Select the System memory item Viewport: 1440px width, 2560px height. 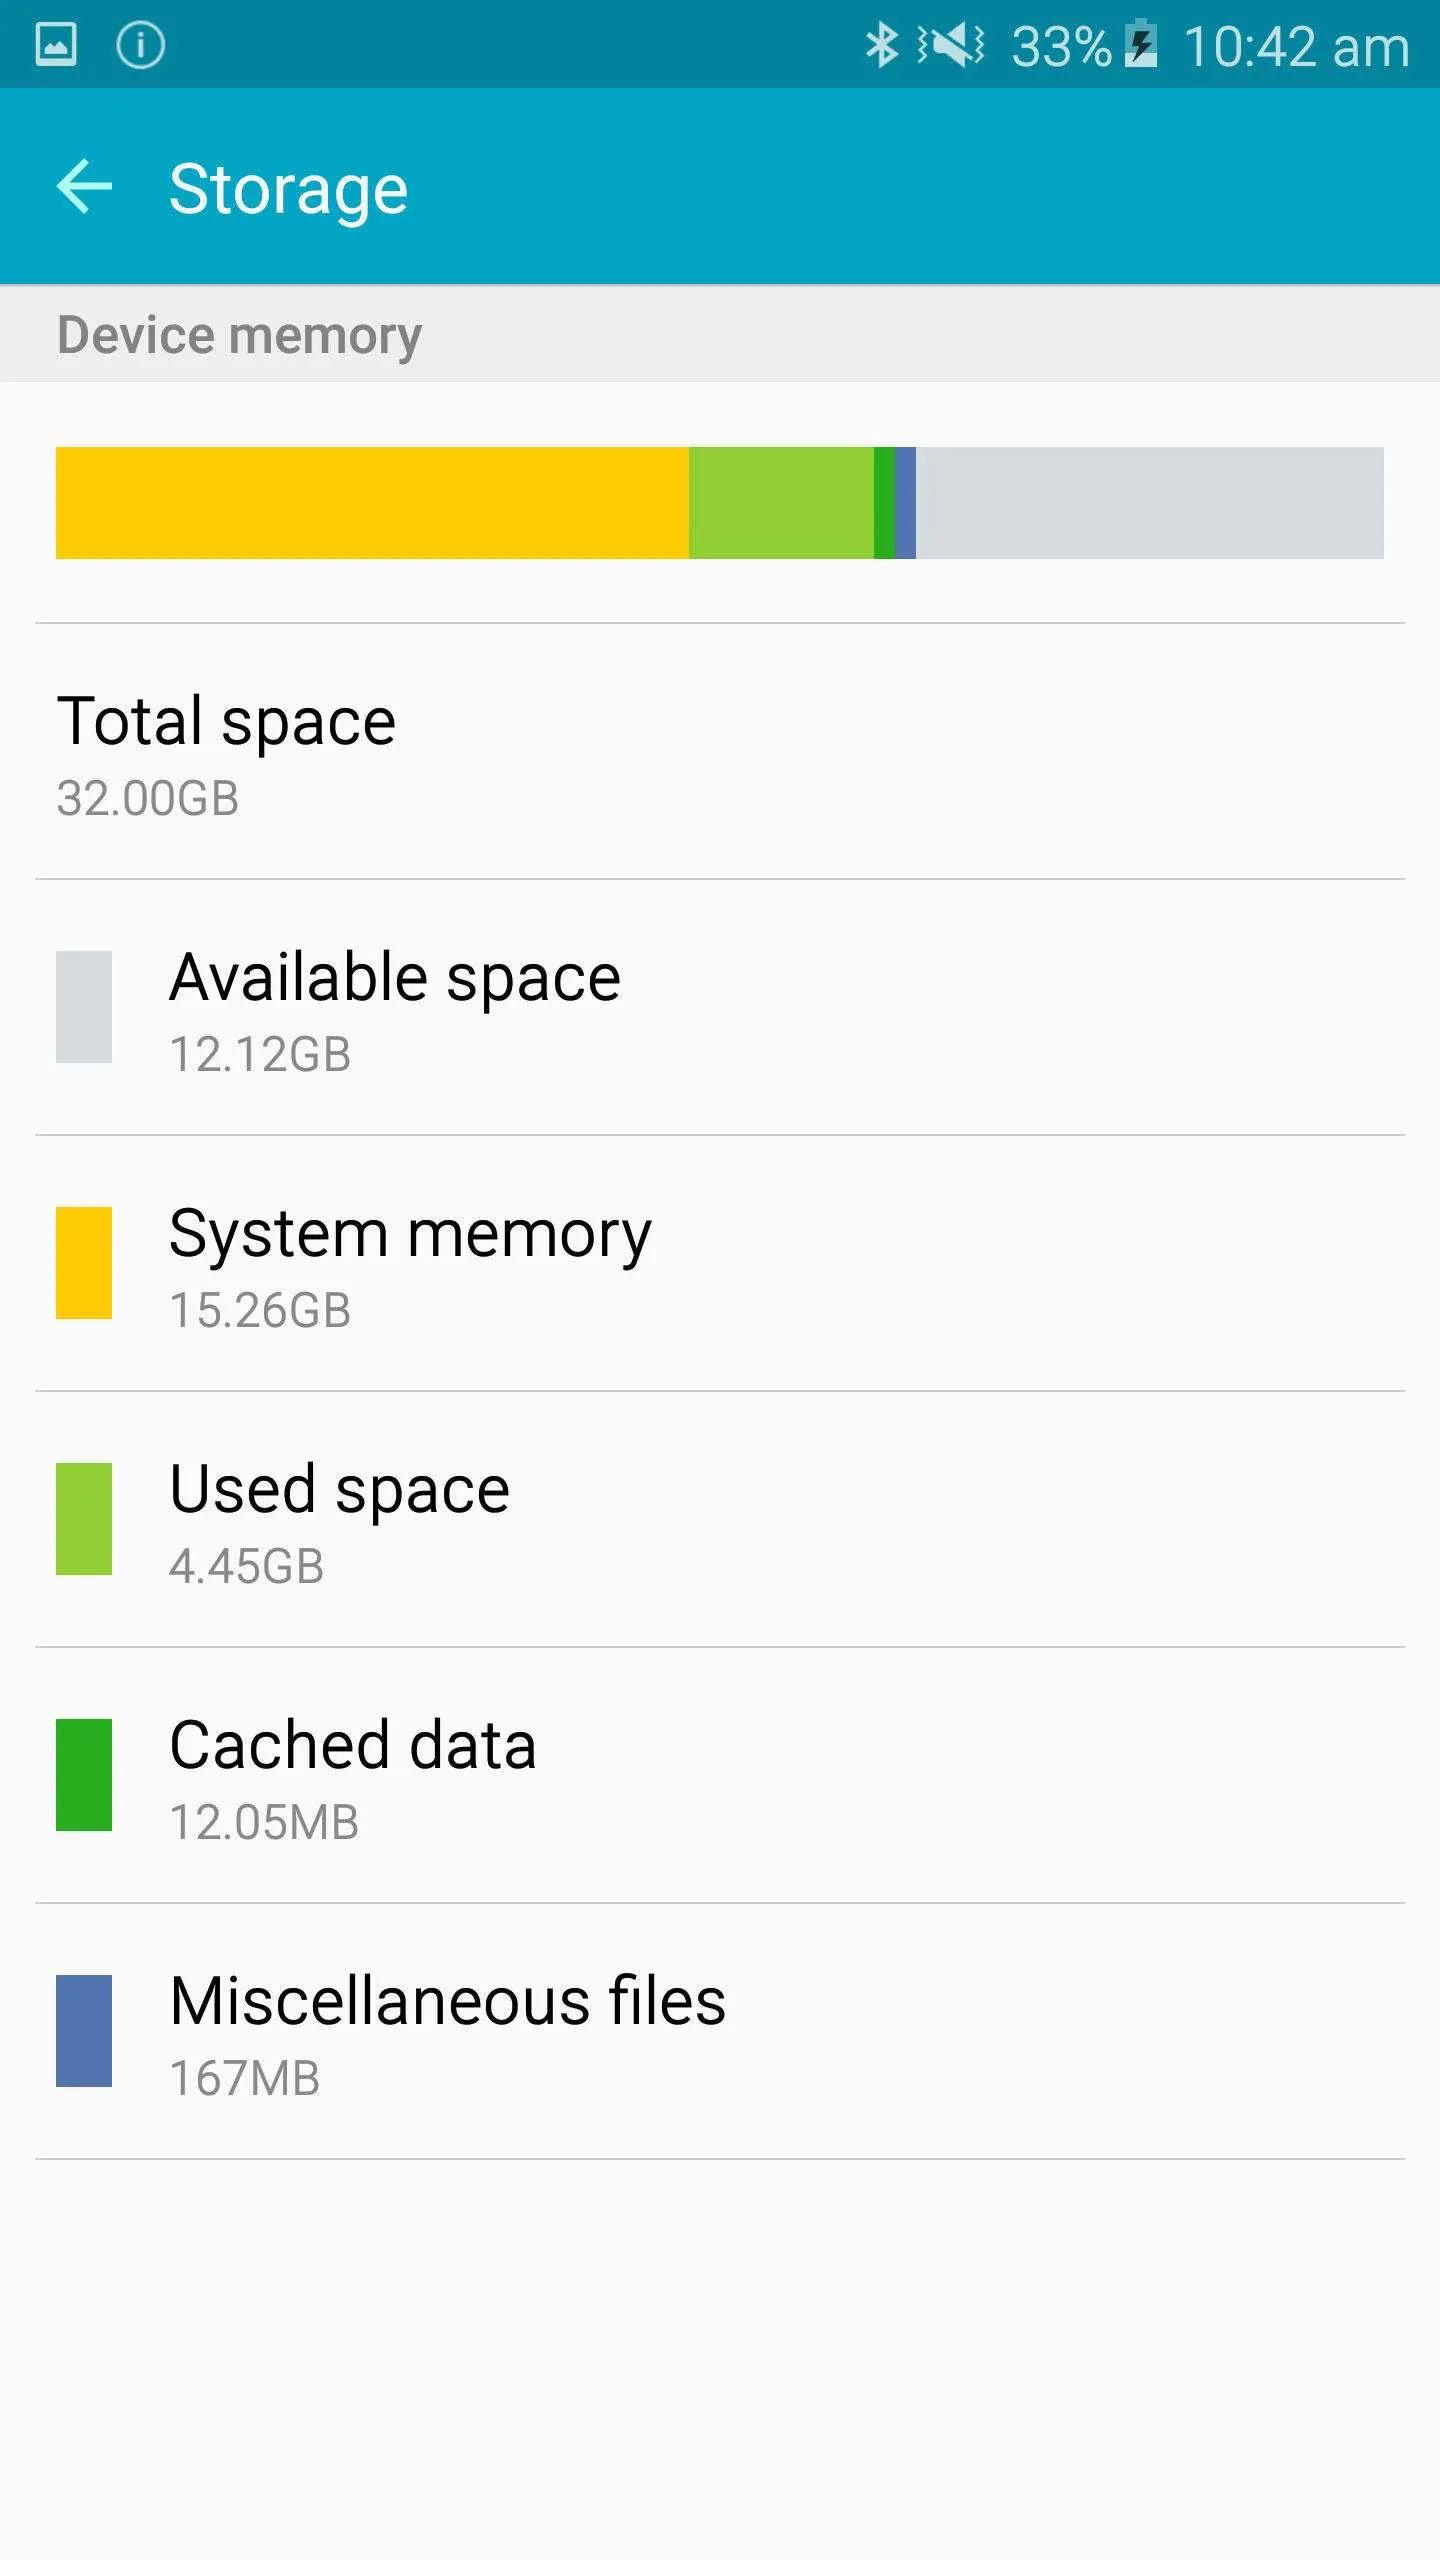coord(720,1264)
